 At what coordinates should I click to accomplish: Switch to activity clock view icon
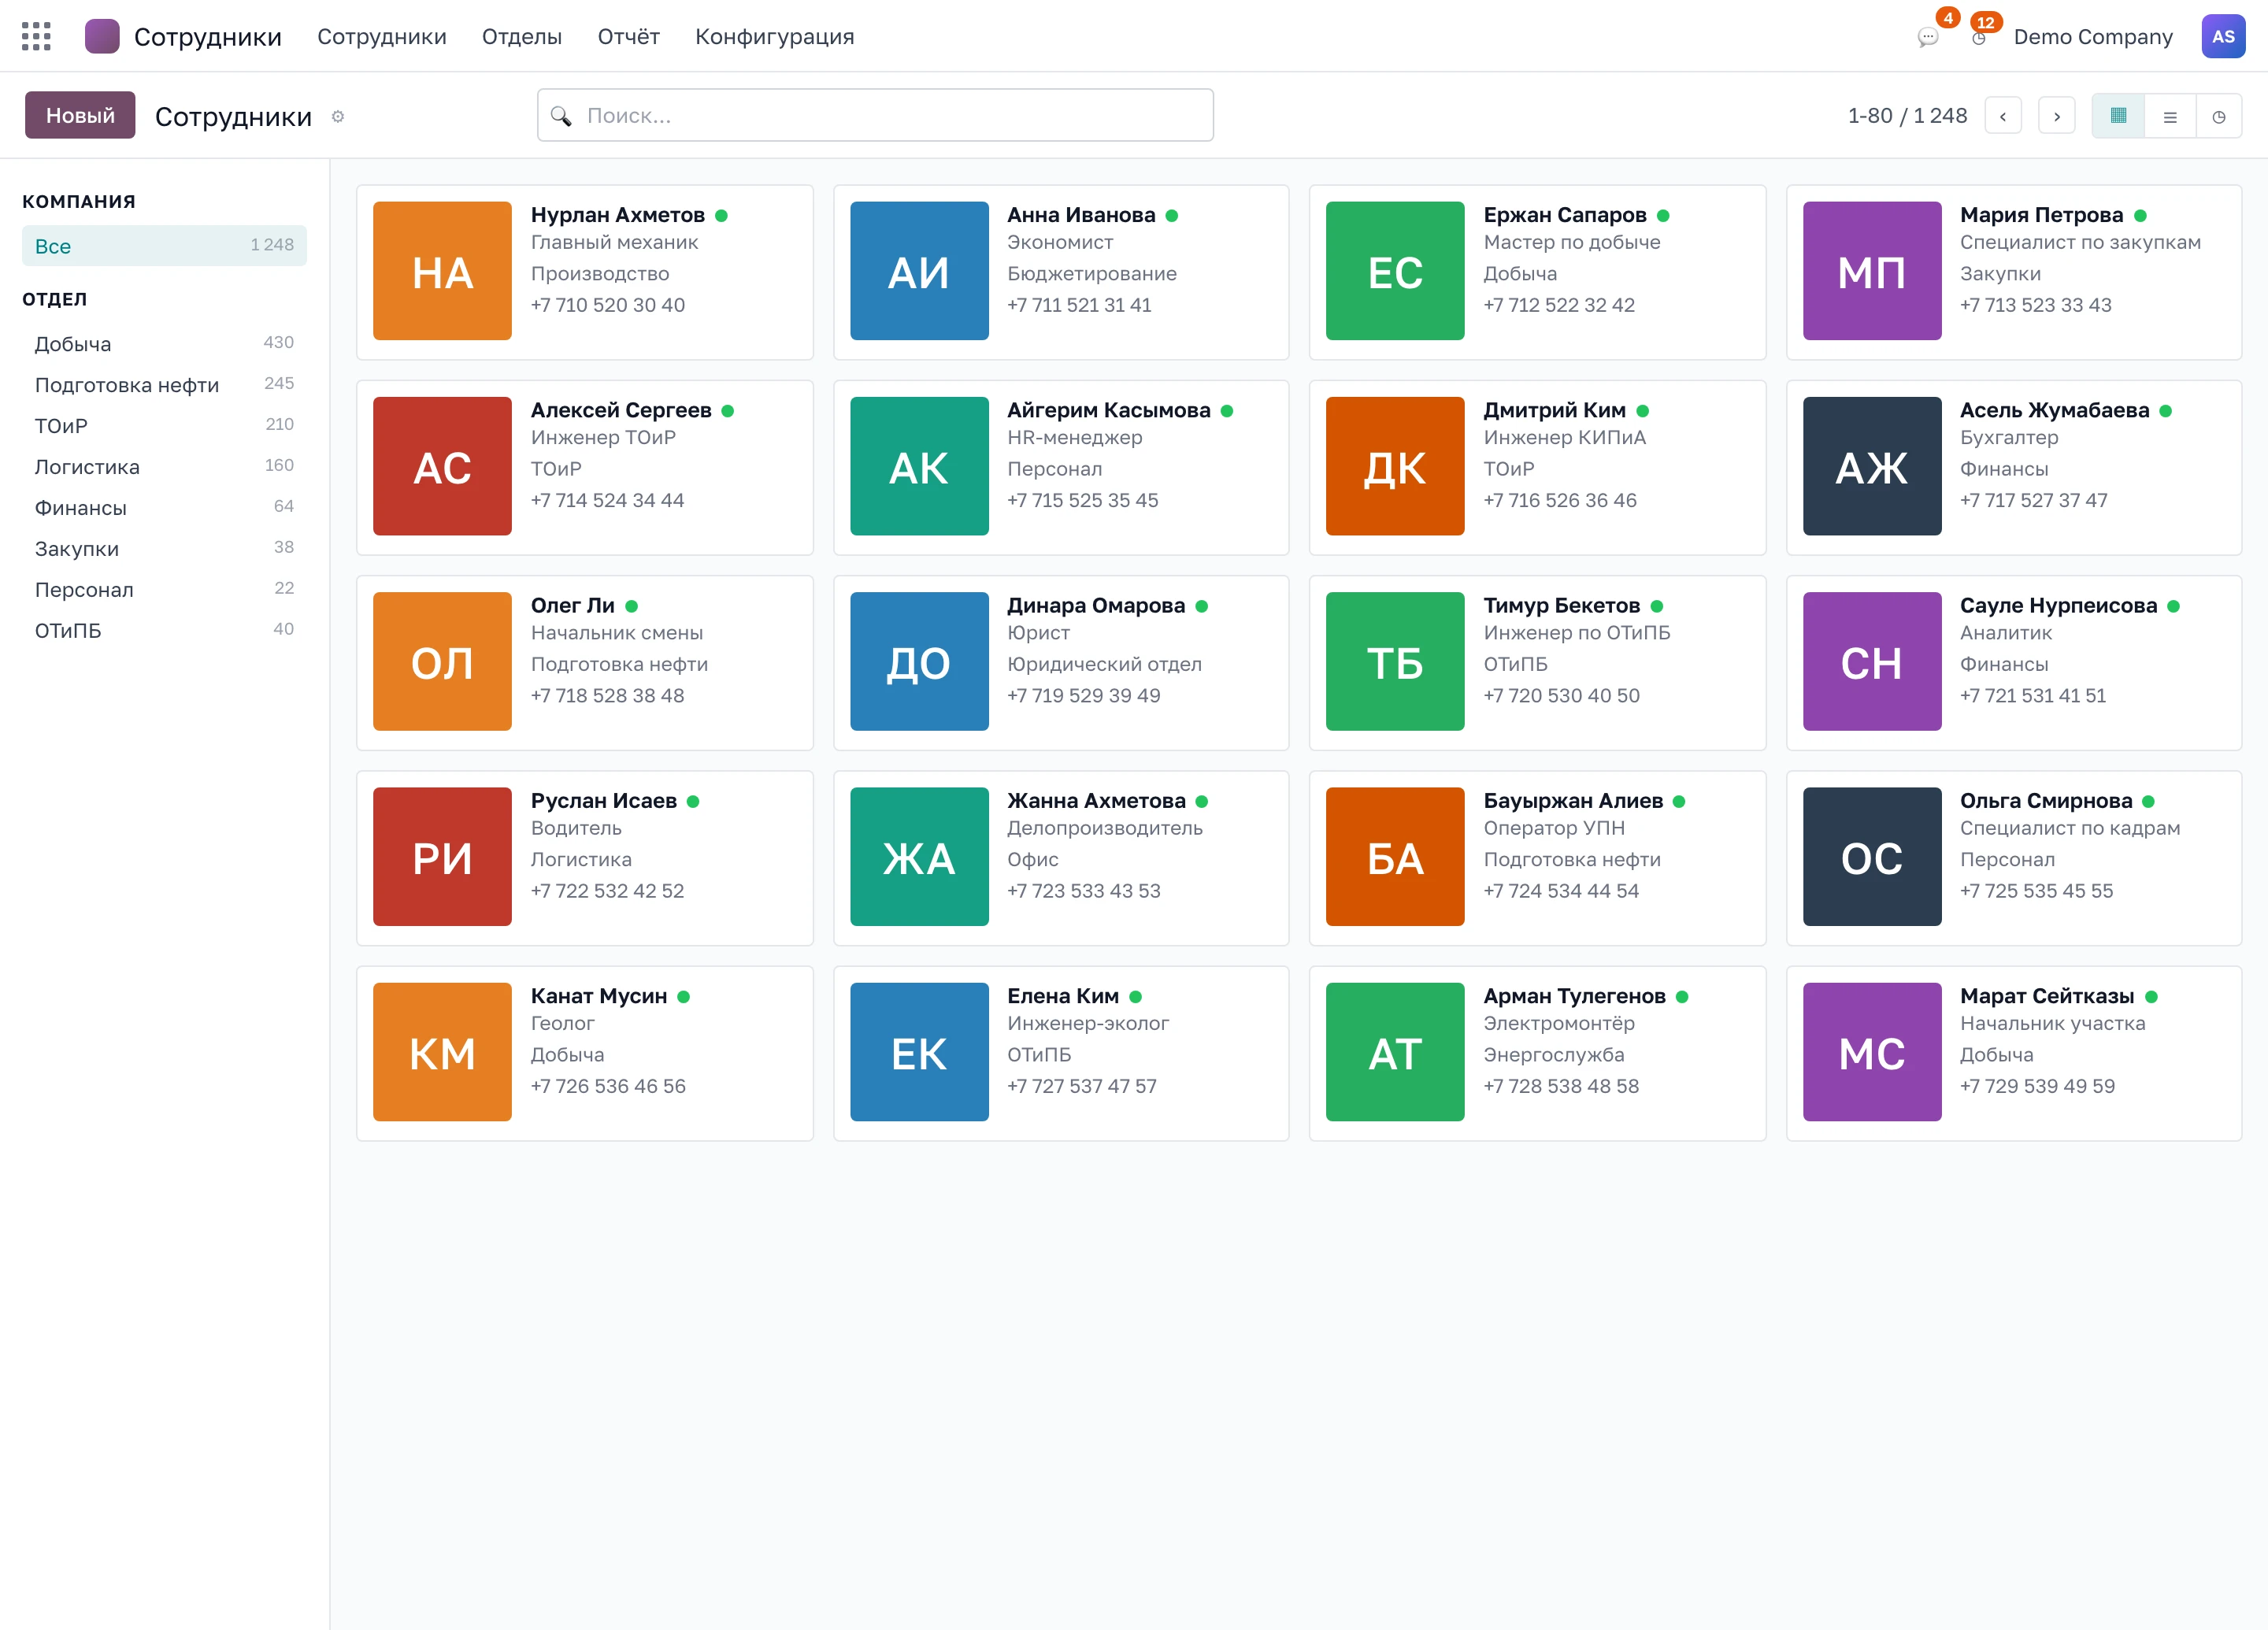2218,116
